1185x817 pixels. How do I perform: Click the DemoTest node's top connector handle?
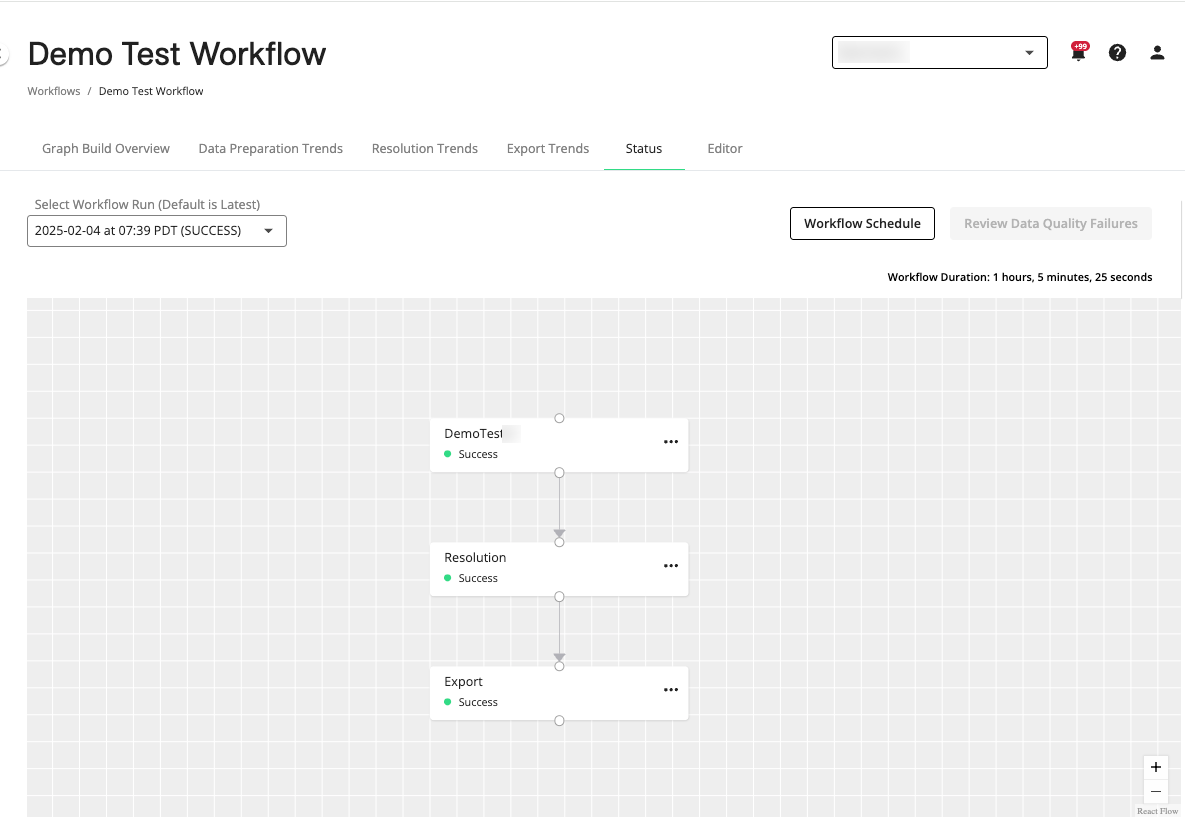pyautogui.click(x=559, y=418)
